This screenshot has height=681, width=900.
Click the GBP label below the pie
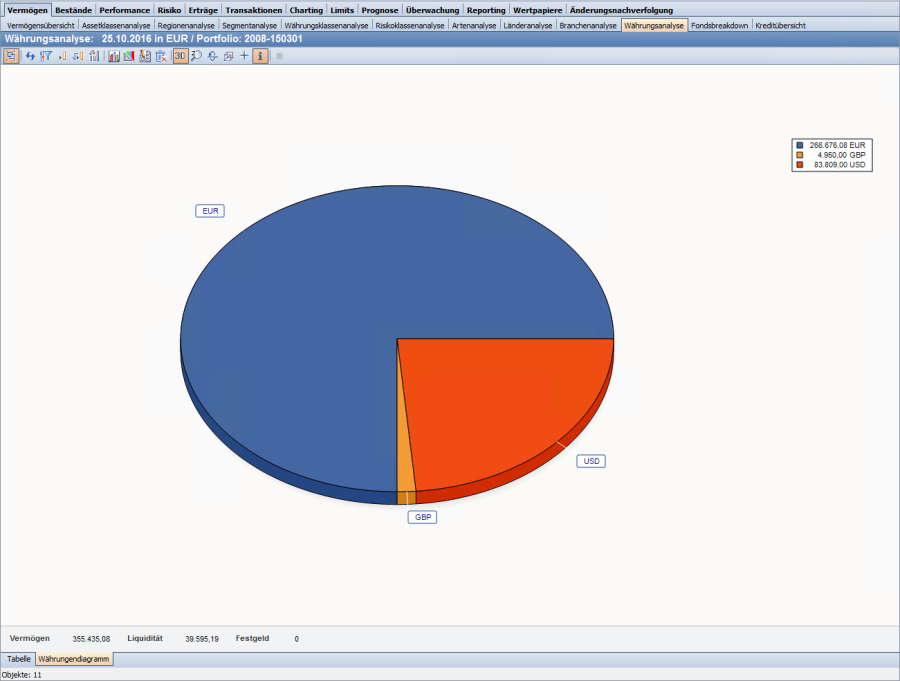[422, 517]
